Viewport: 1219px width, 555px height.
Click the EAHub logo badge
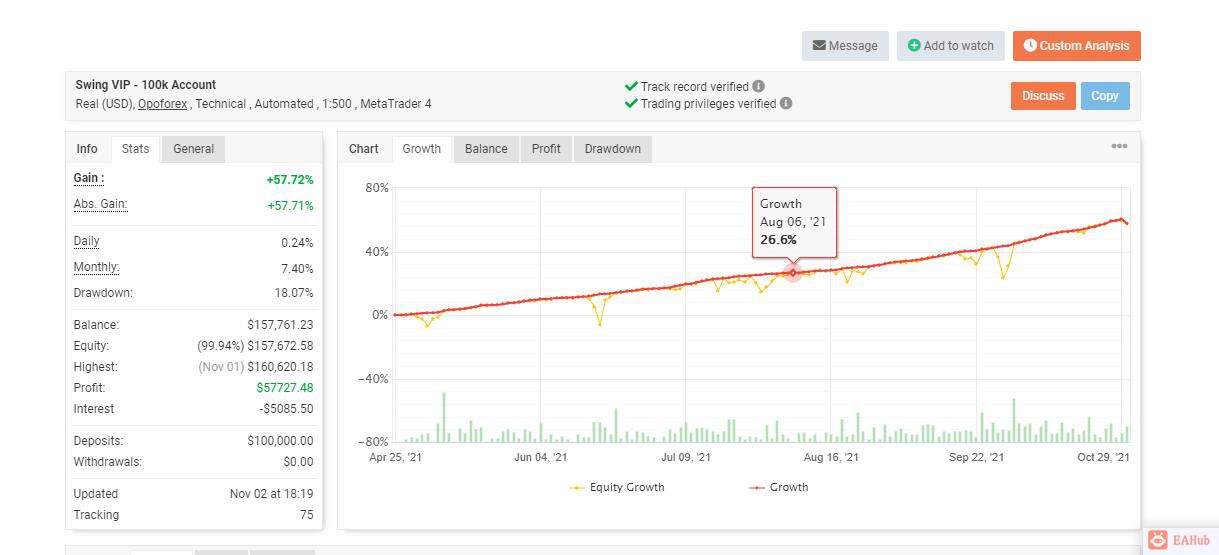click(x=1180, y=540)
